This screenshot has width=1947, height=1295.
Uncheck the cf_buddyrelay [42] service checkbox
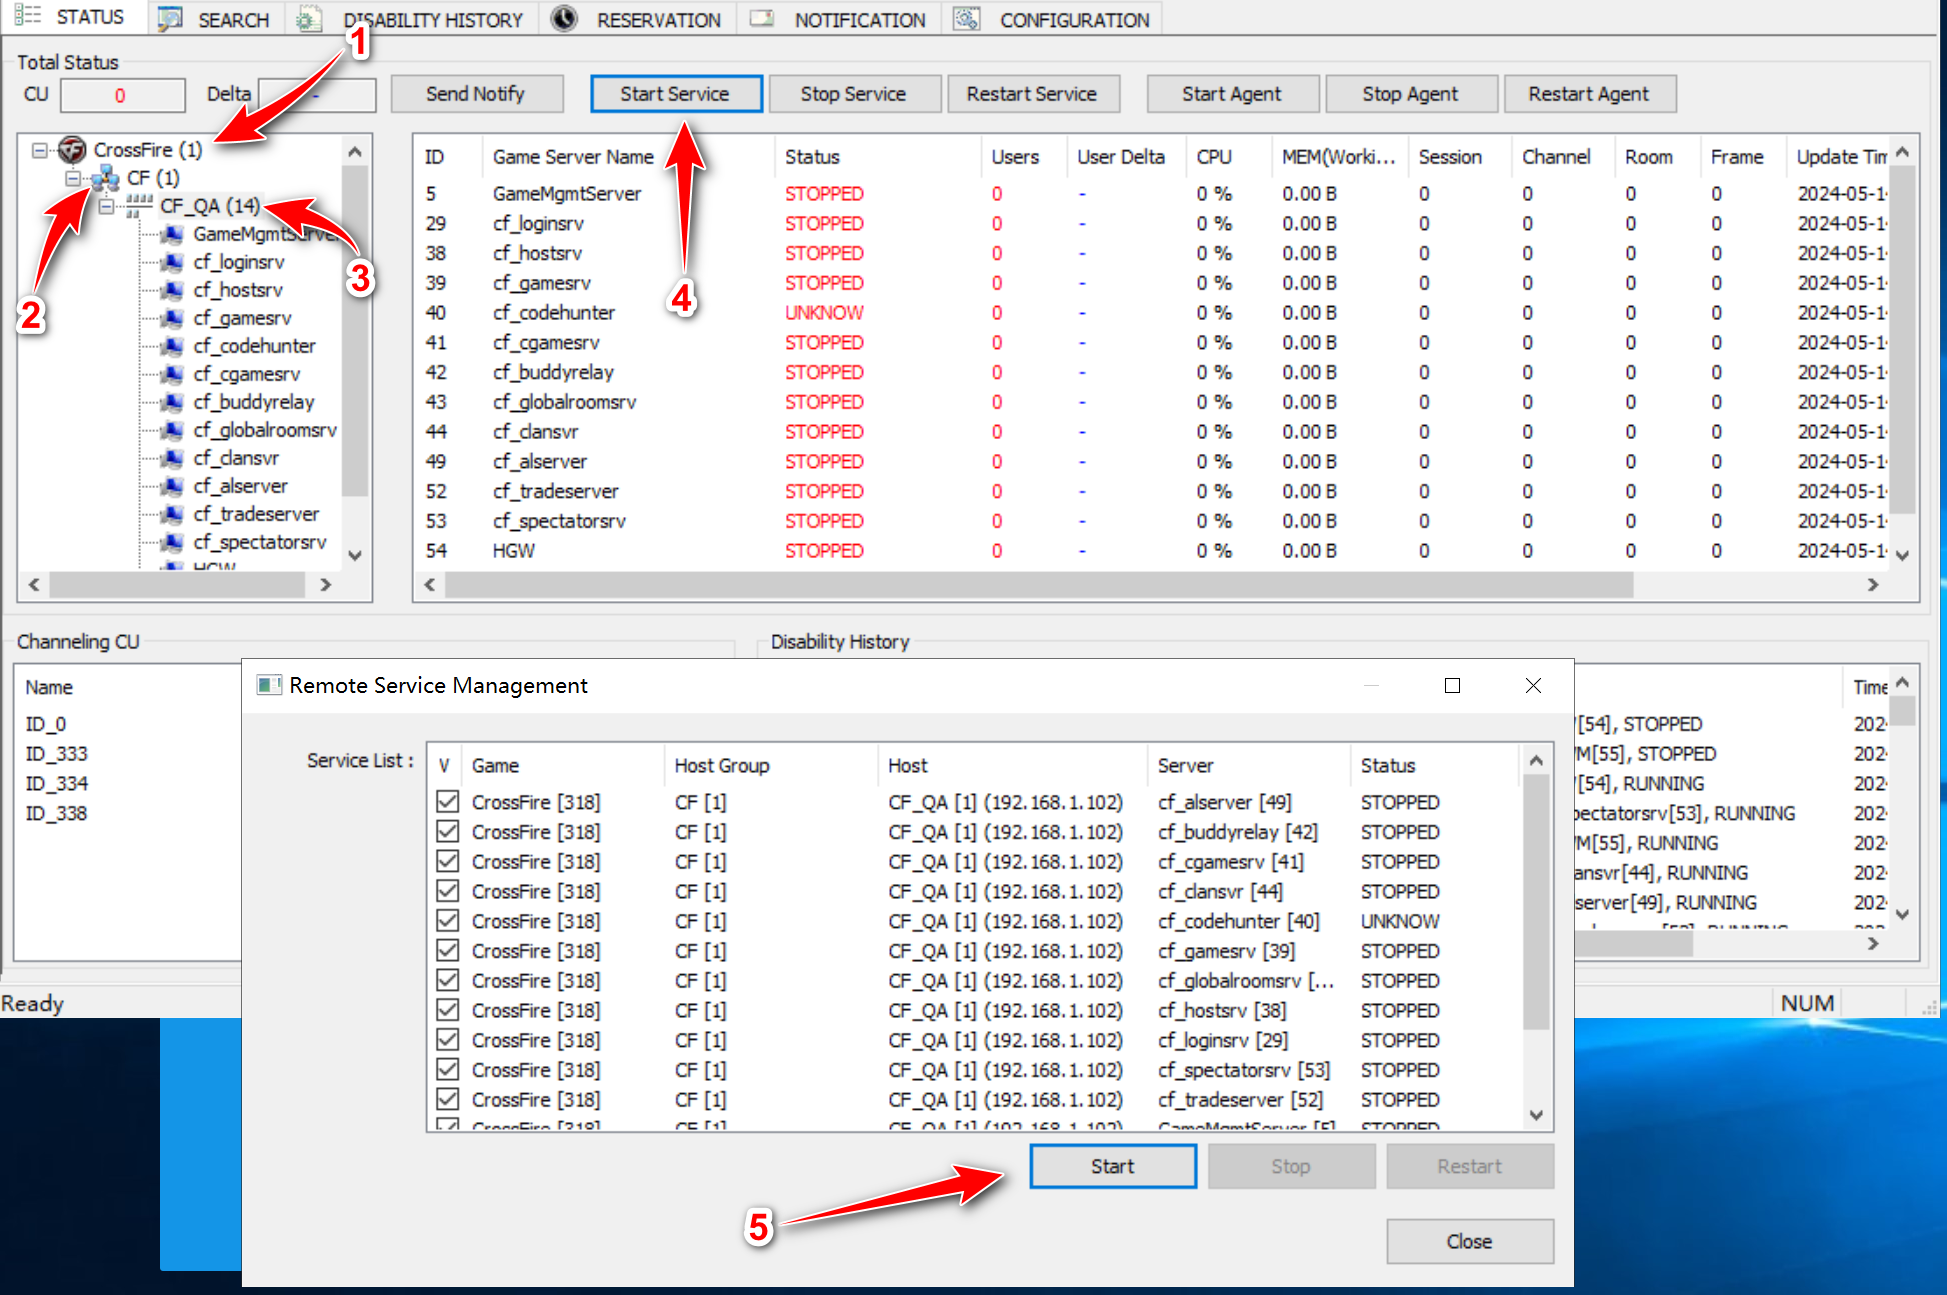pos(448,832)
